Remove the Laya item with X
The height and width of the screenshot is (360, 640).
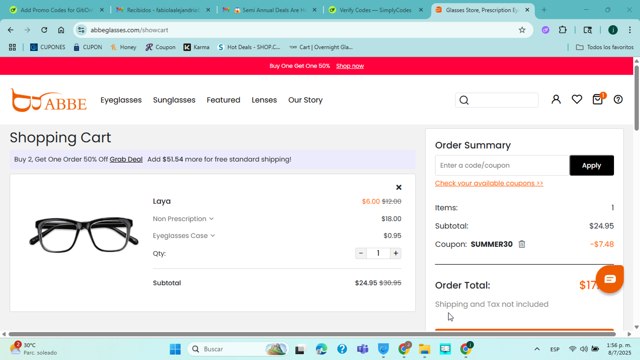point(399,187)
